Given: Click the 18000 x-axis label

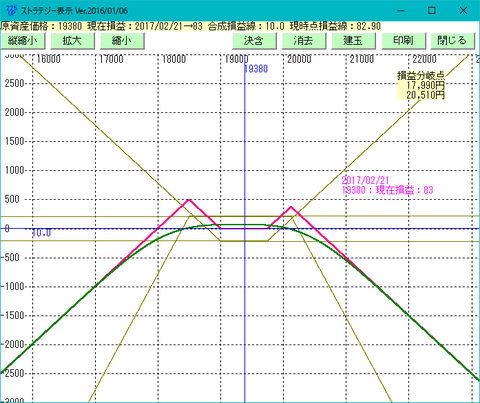Looking at the screenshot, I should tap(174, 59).
